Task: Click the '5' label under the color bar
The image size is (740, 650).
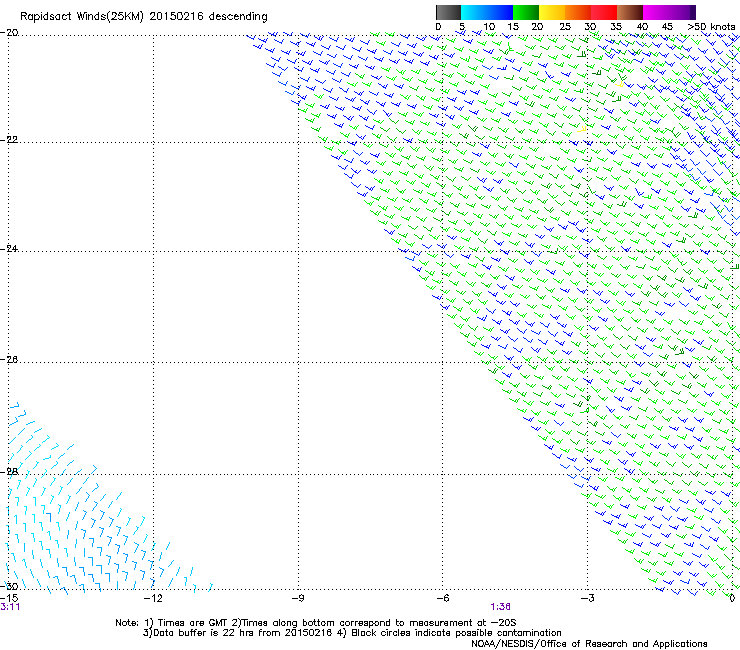Action: tap(462, 27)
